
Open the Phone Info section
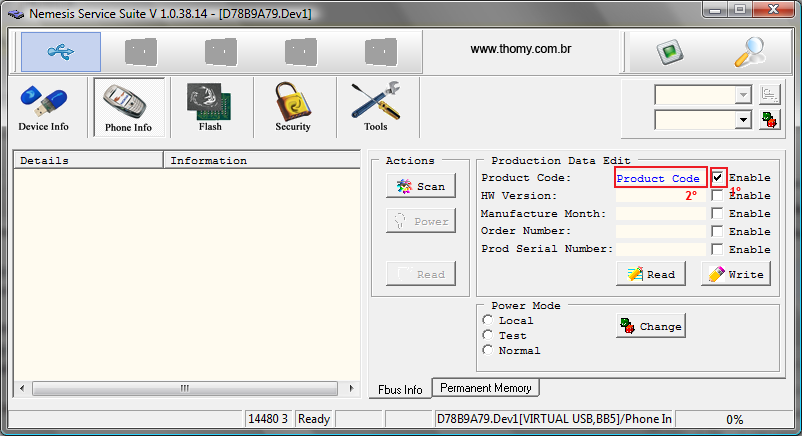click(x=129, y=108)
